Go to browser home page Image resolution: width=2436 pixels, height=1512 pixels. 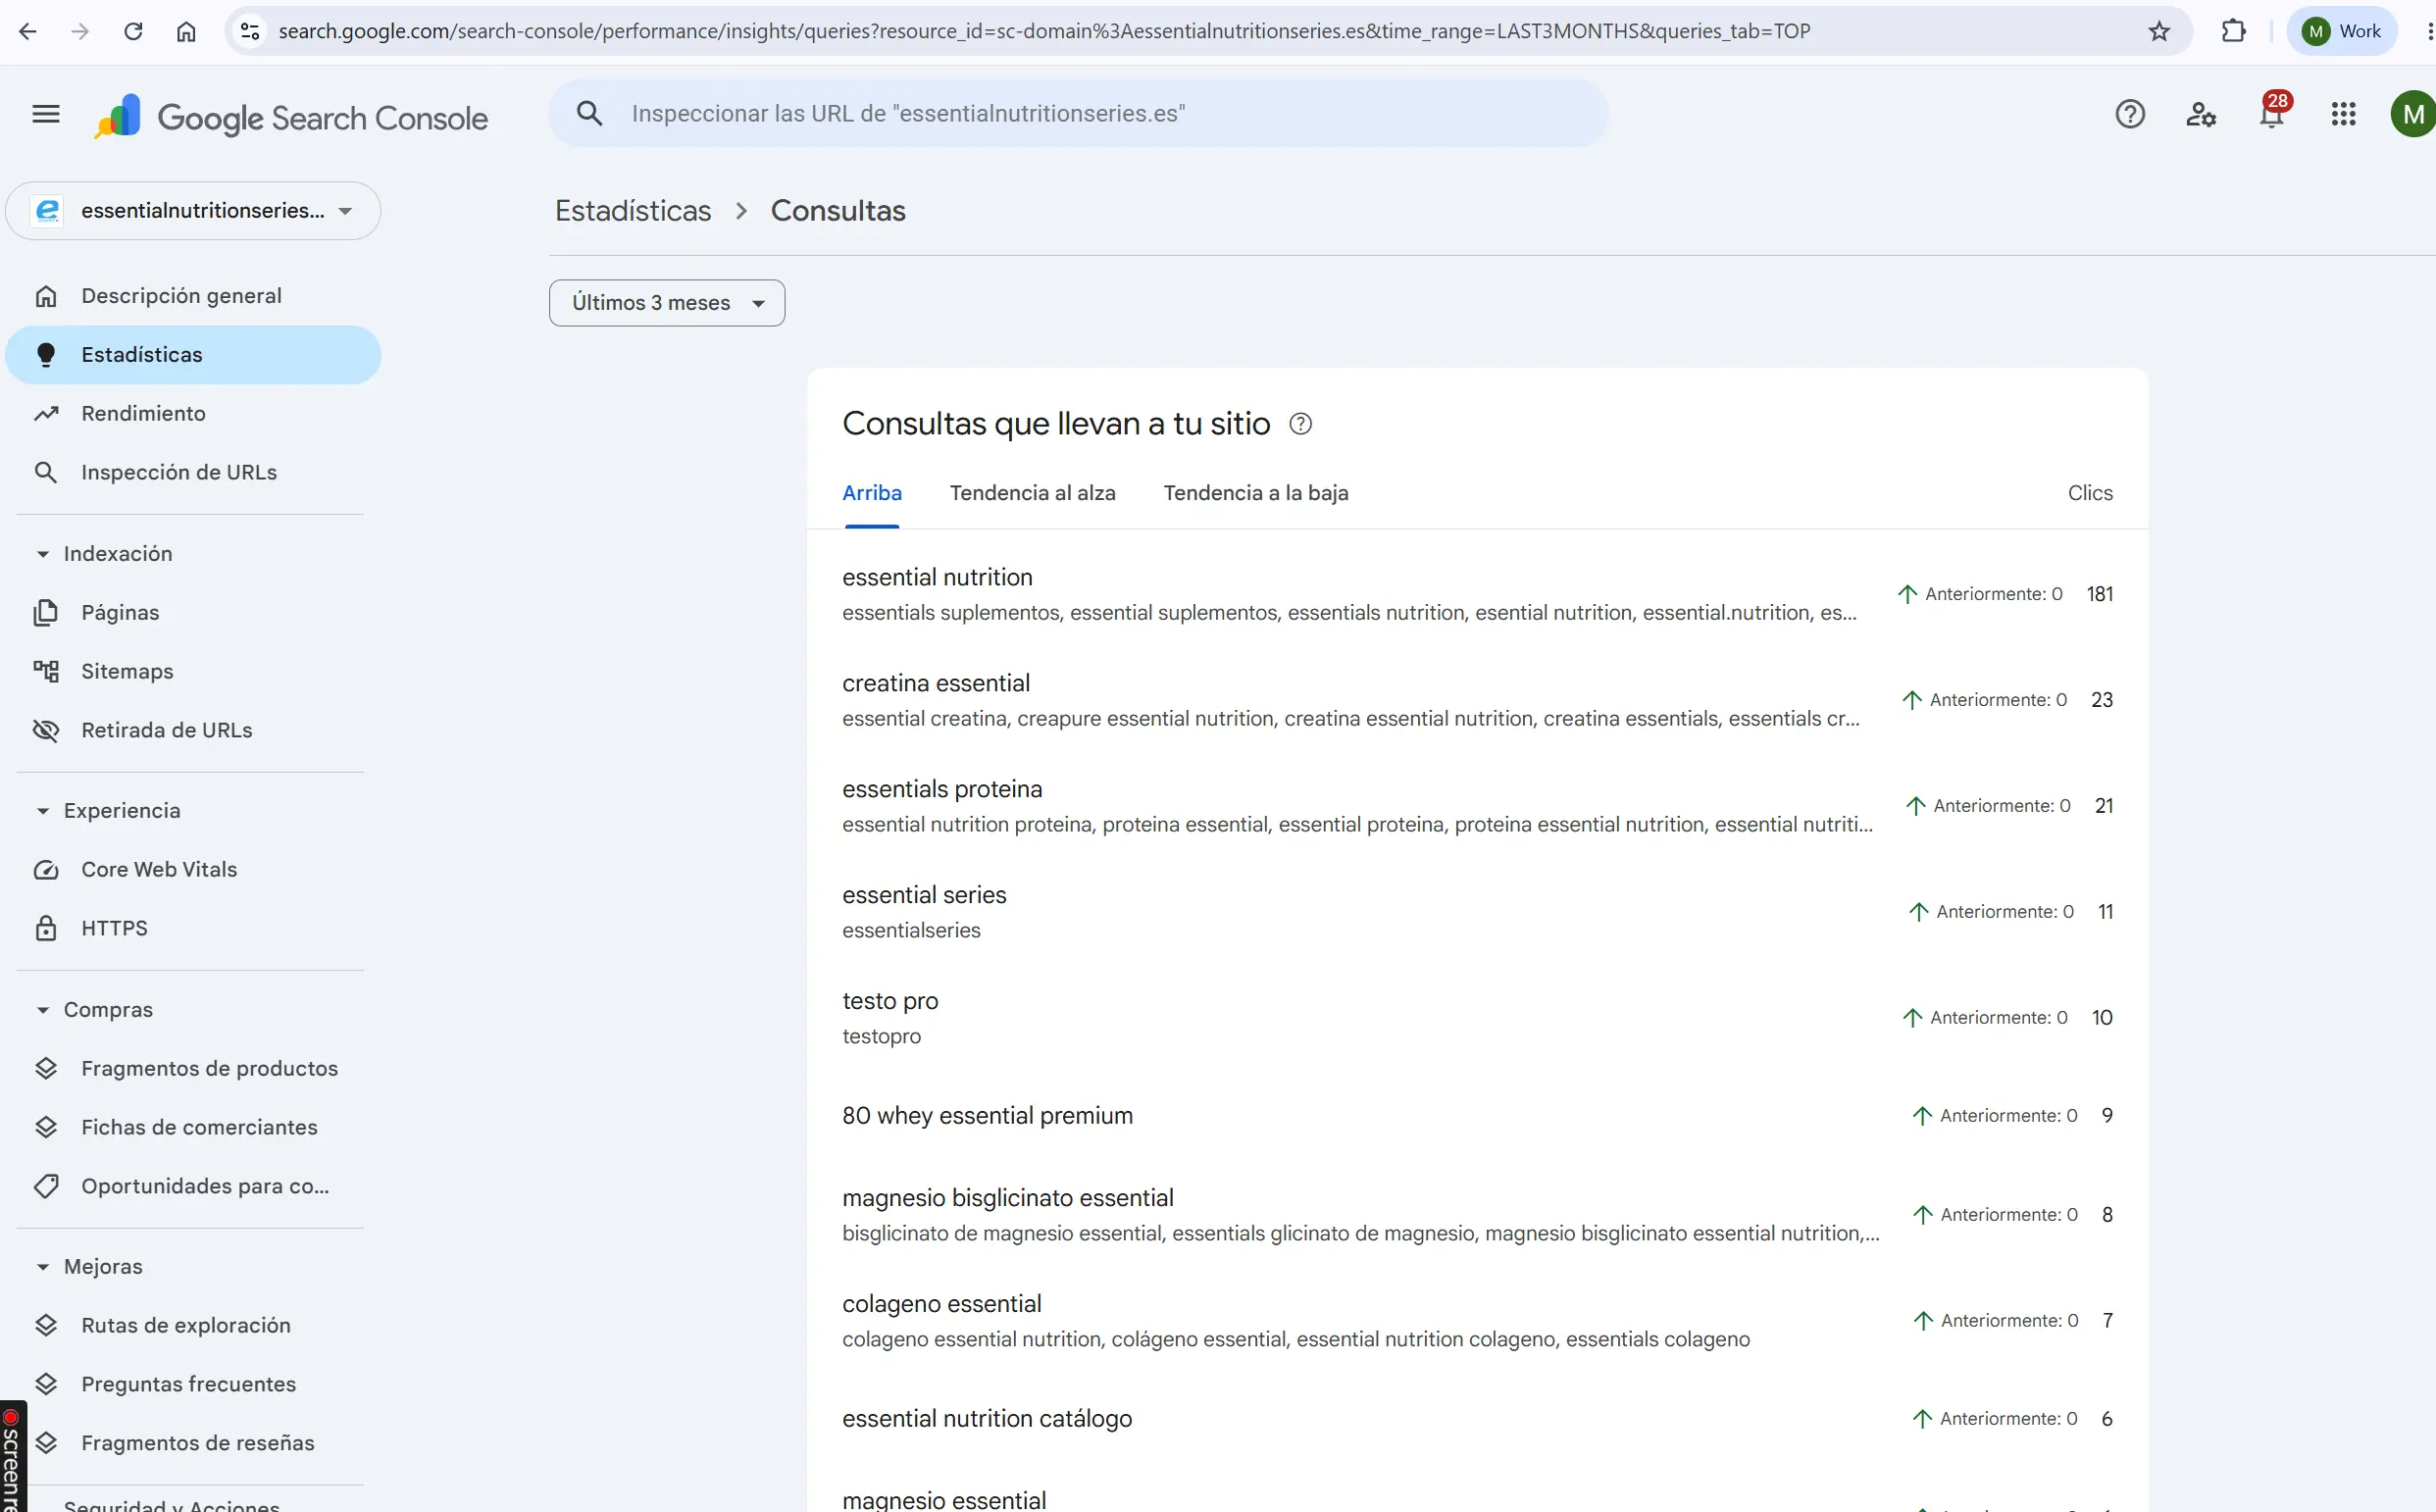pyautogui.click(x=186, y=31)
